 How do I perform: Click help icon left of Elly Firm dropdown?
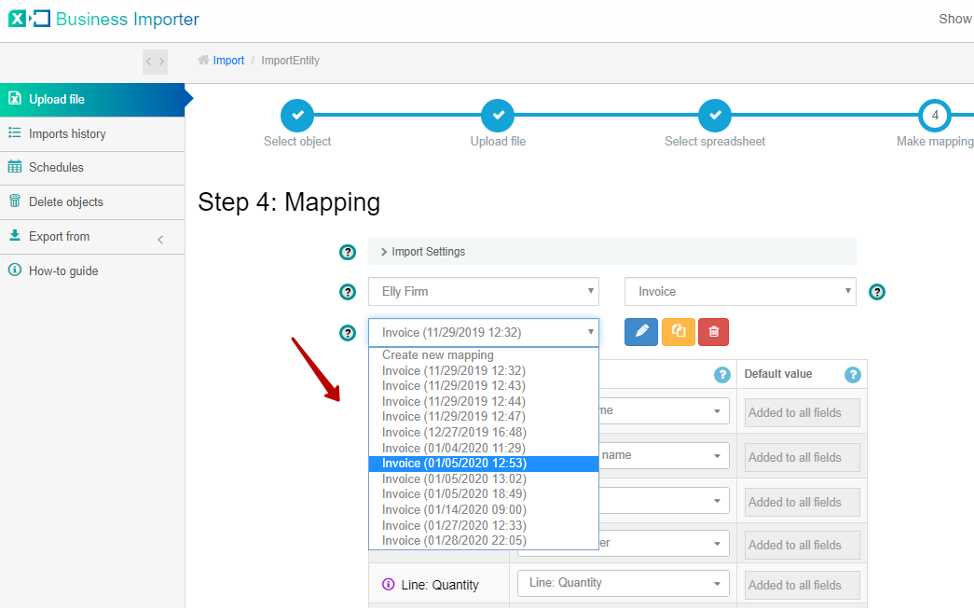pyautogui.click(x=347, y=292)
